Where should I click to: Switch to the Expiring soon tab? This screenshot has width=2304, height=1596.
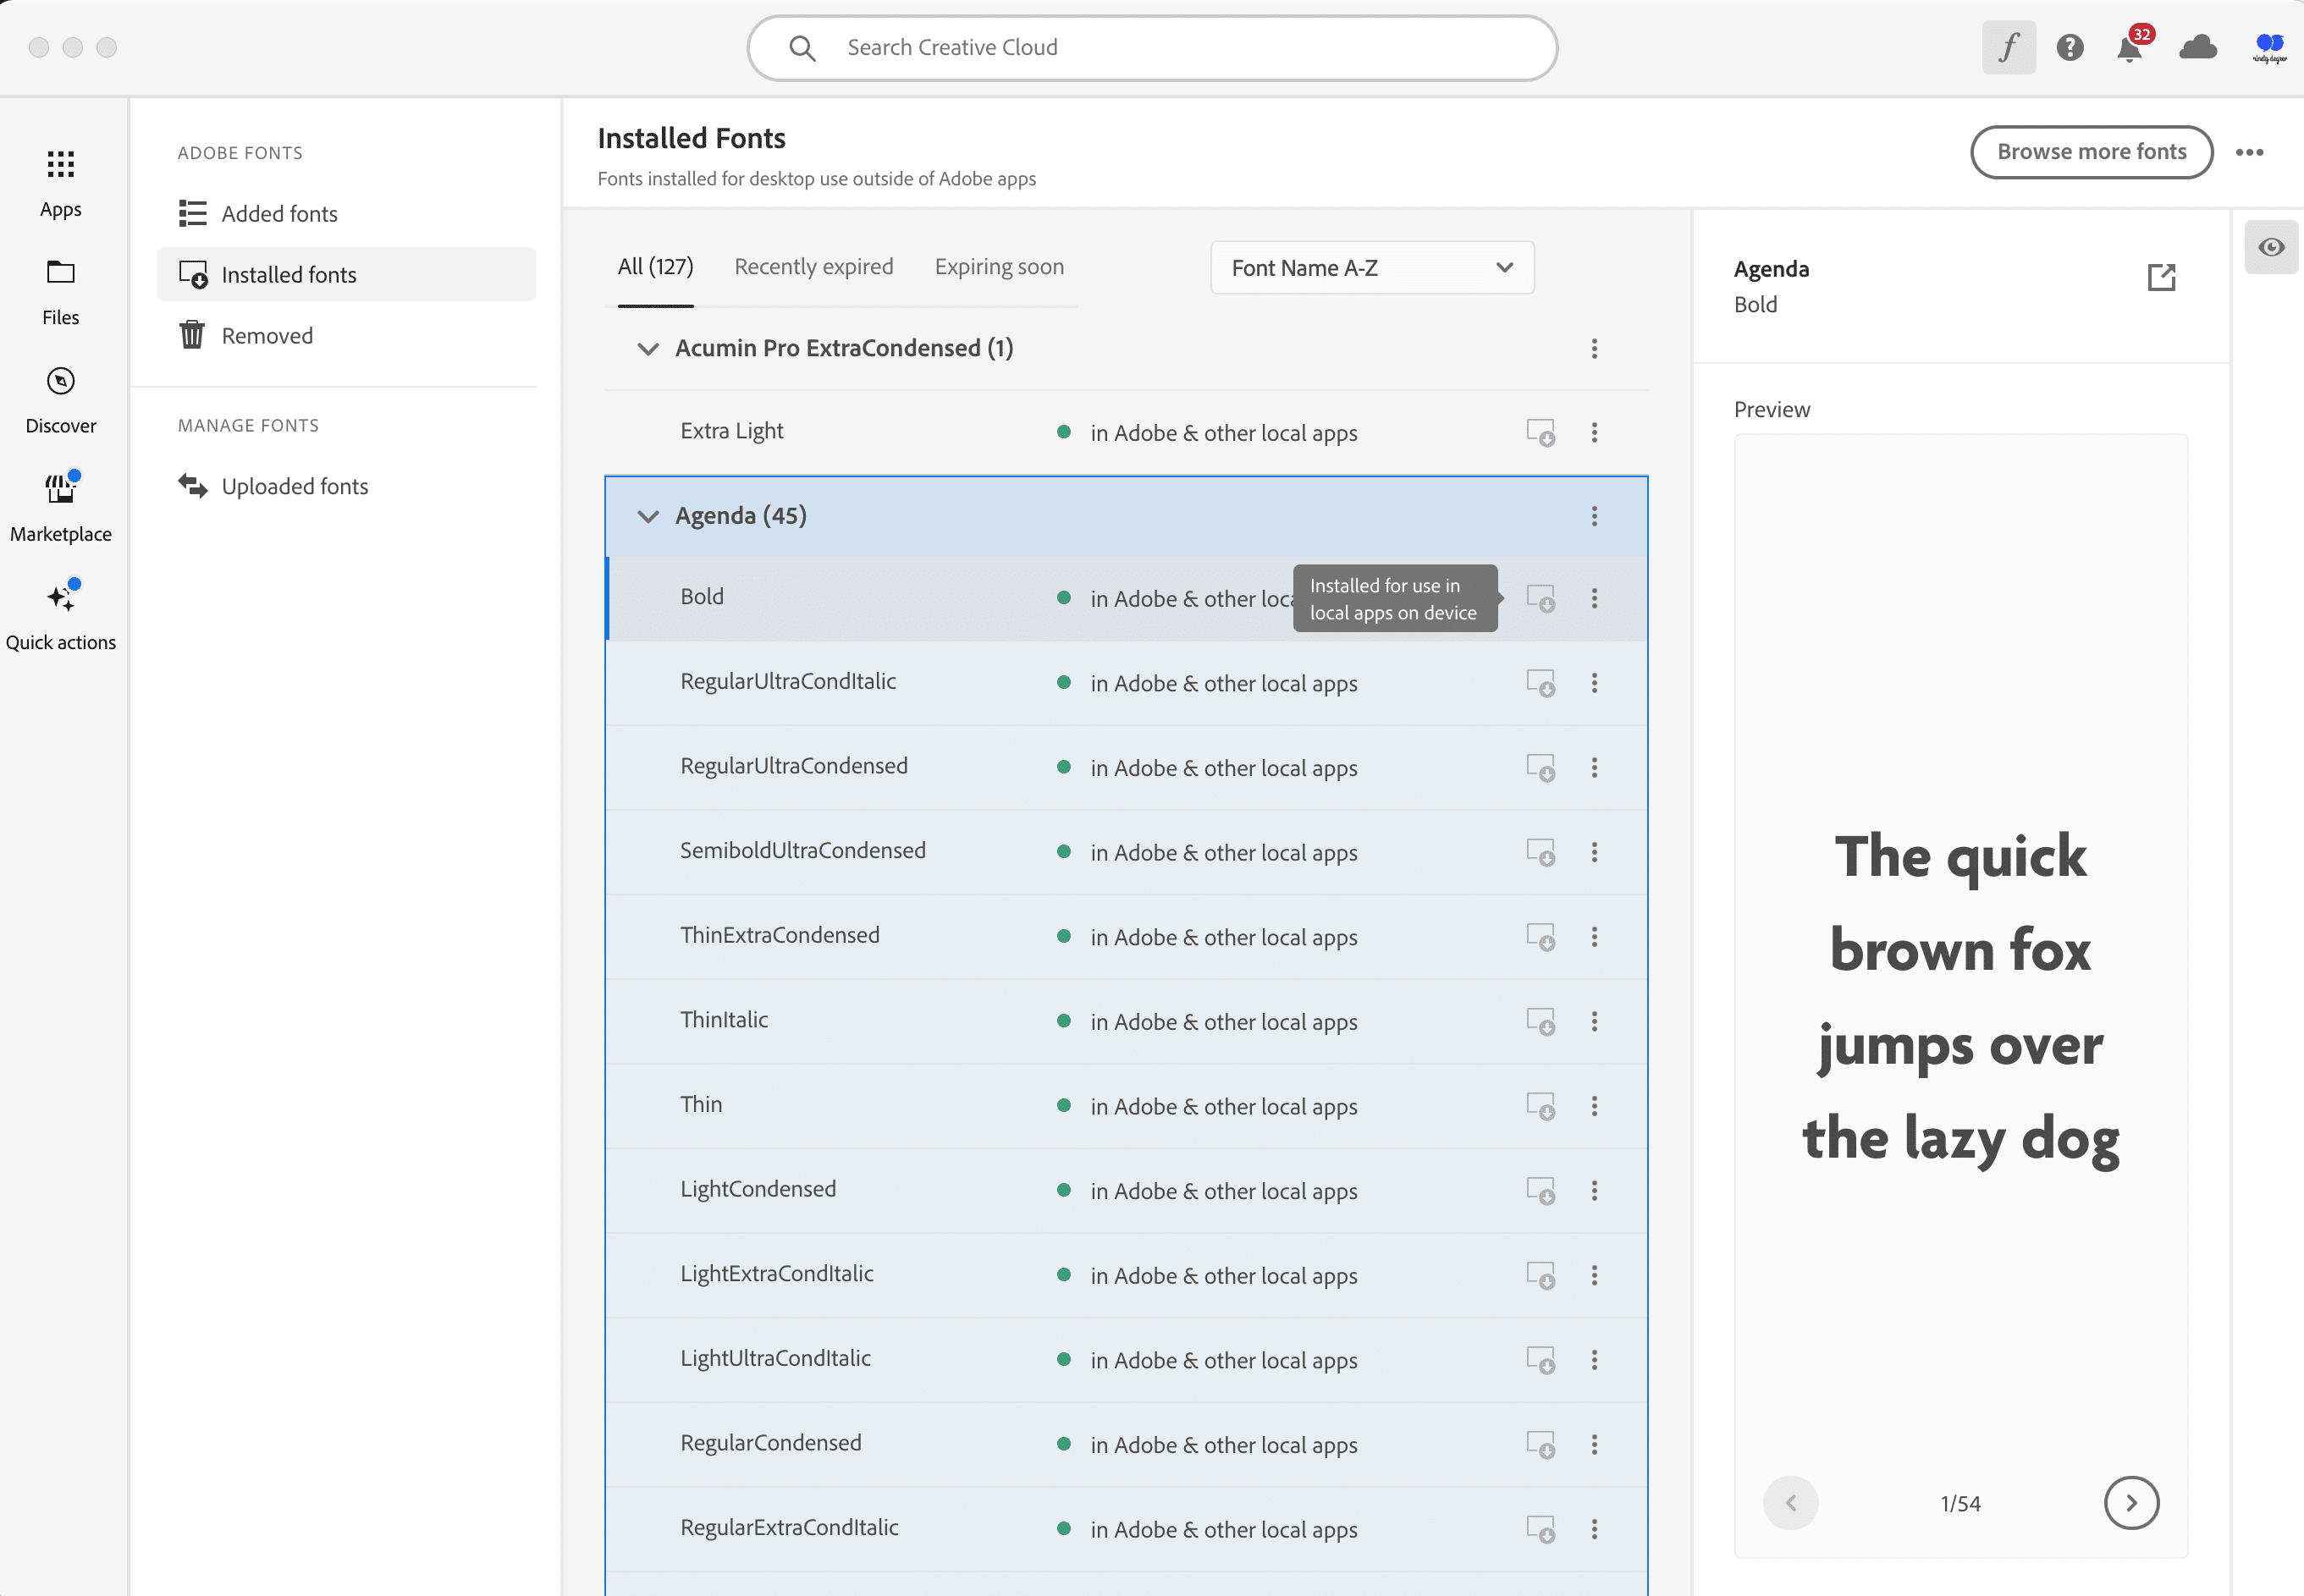(999, 266)
